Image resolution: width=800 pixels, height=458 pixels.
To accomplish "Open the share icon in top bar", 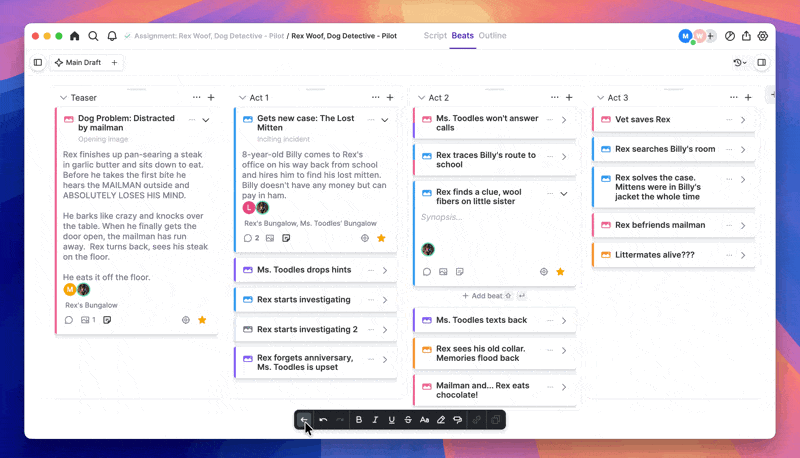I will coord(746,36).
